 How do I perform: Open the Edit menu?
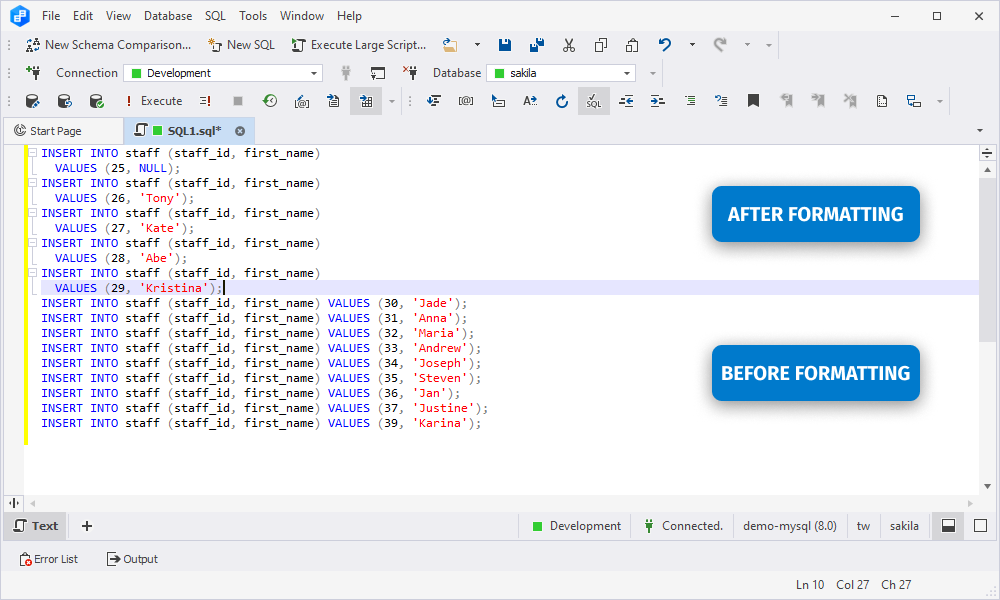[83, 16]
